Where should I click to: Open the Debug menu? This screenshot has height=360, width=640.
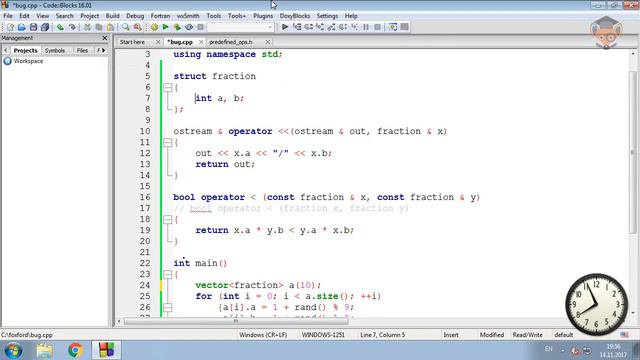click(x=135, y=16)
